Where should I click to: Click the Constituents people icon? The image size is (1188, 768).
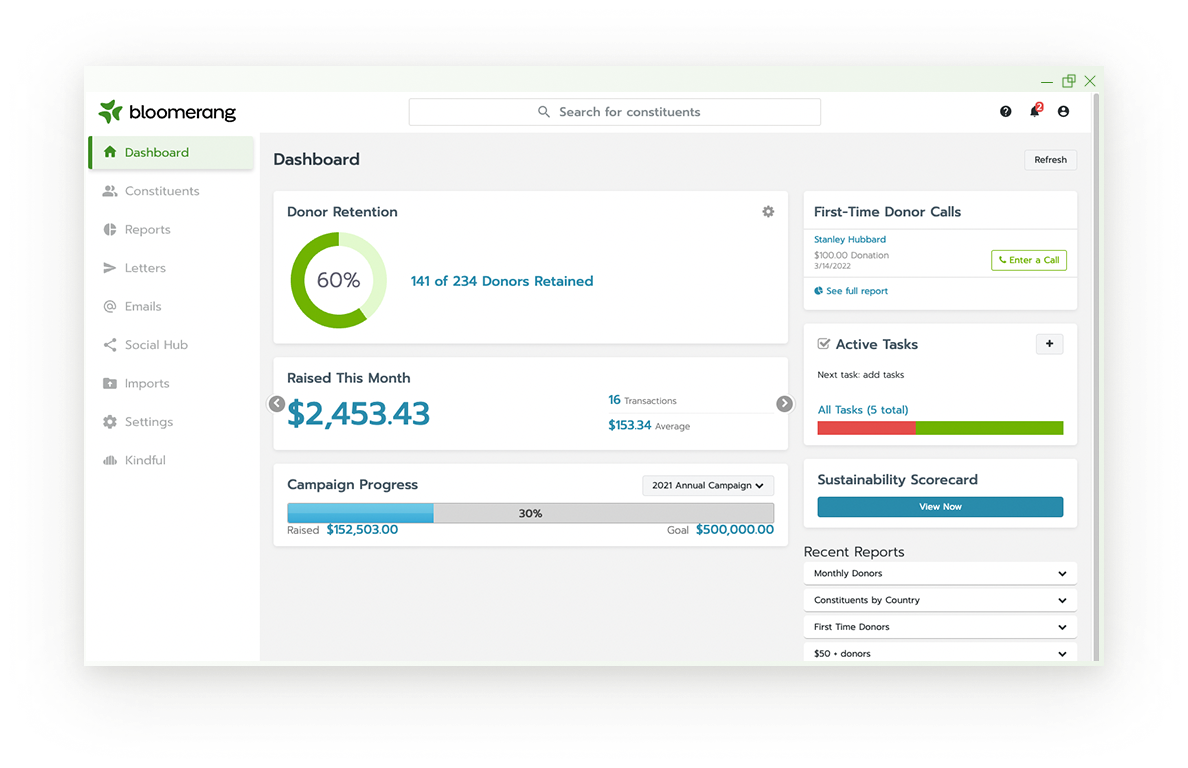[110, 191]
